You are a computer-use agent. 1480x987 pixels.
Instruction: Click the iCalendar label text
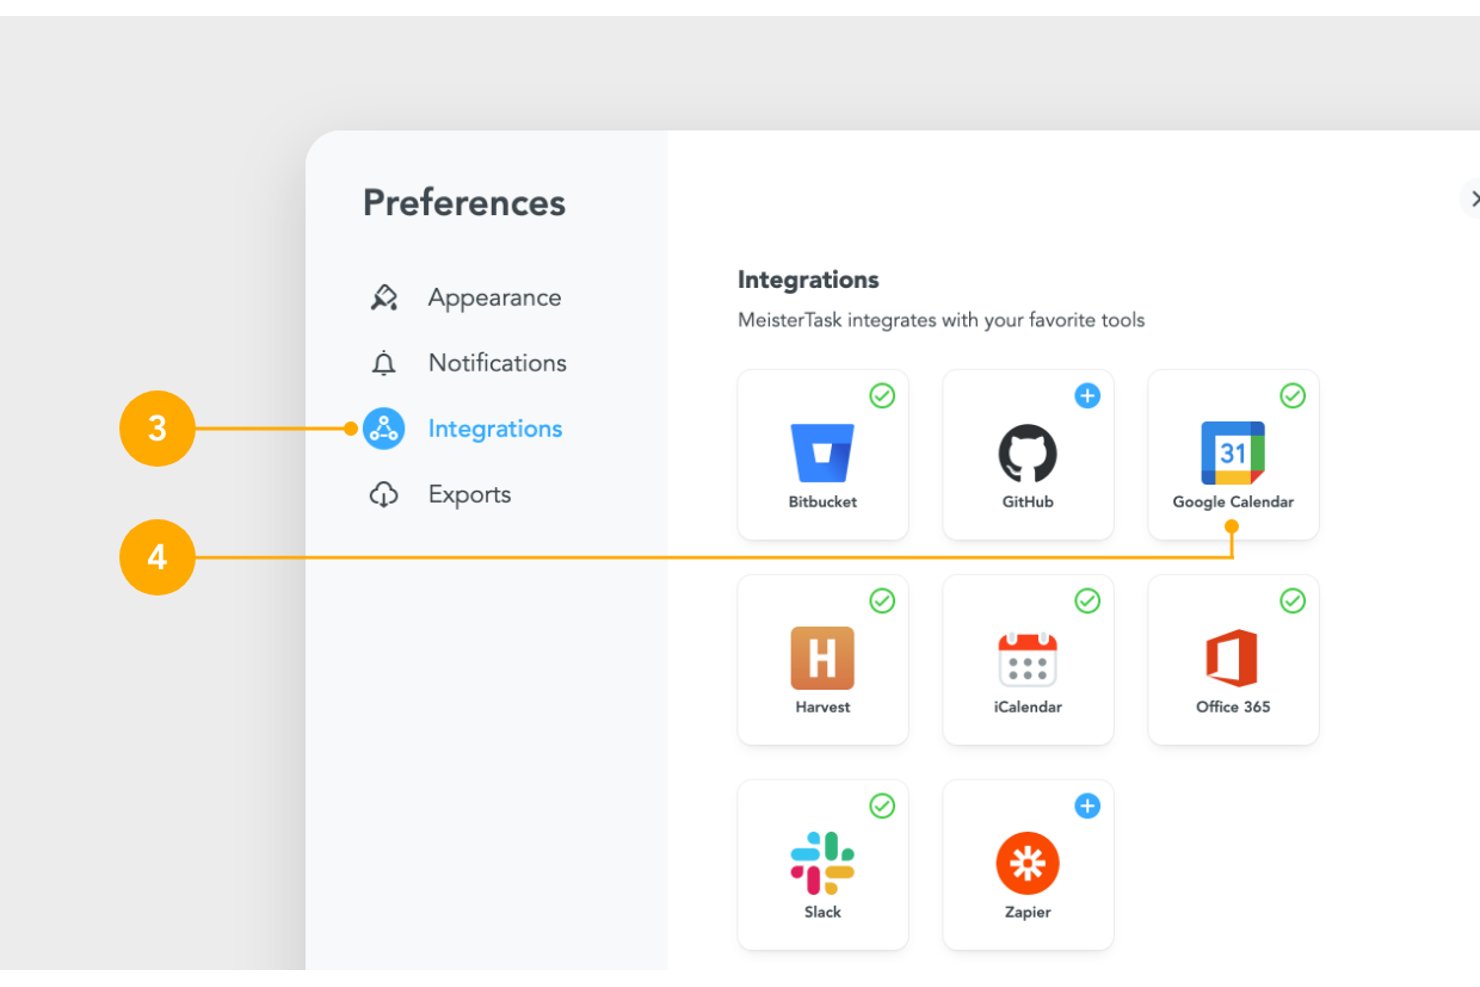pos(1028,707)
